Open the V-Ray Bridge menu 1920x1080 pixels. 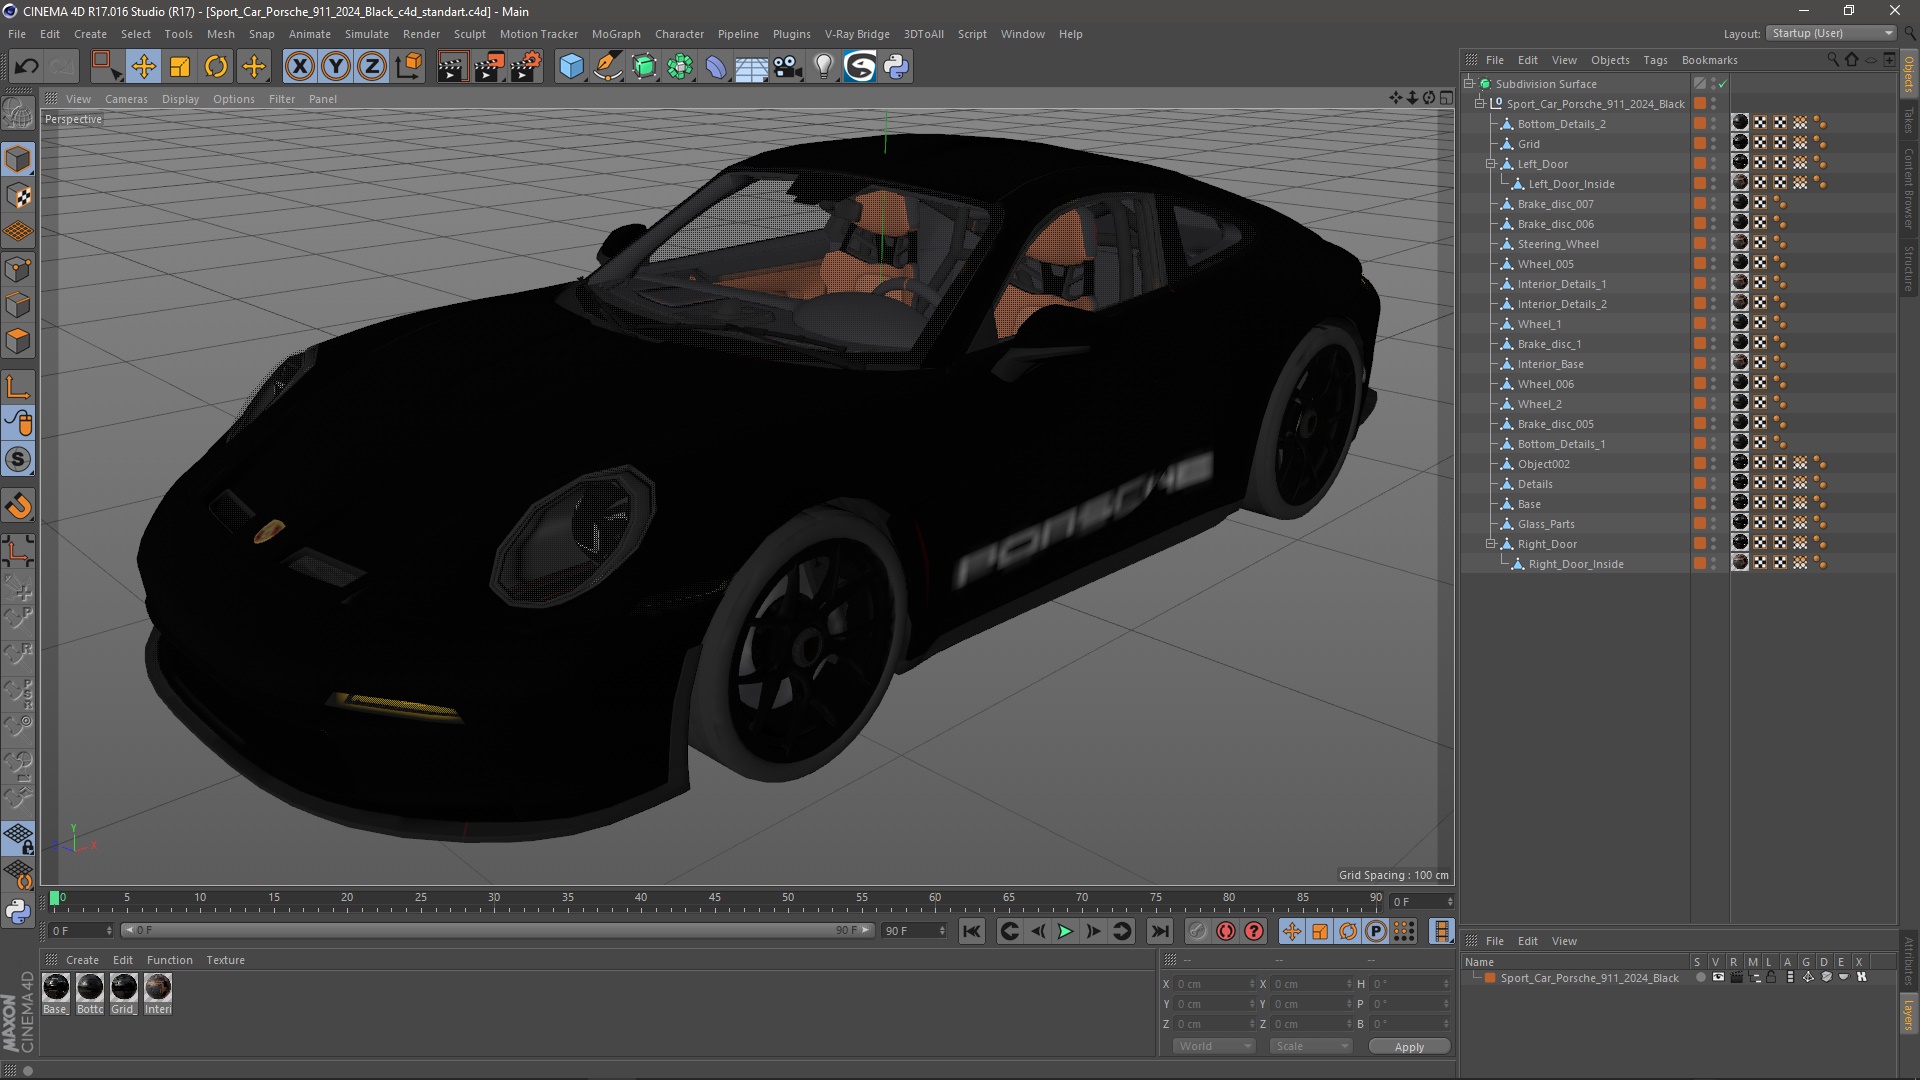click(x=857, y=34)
